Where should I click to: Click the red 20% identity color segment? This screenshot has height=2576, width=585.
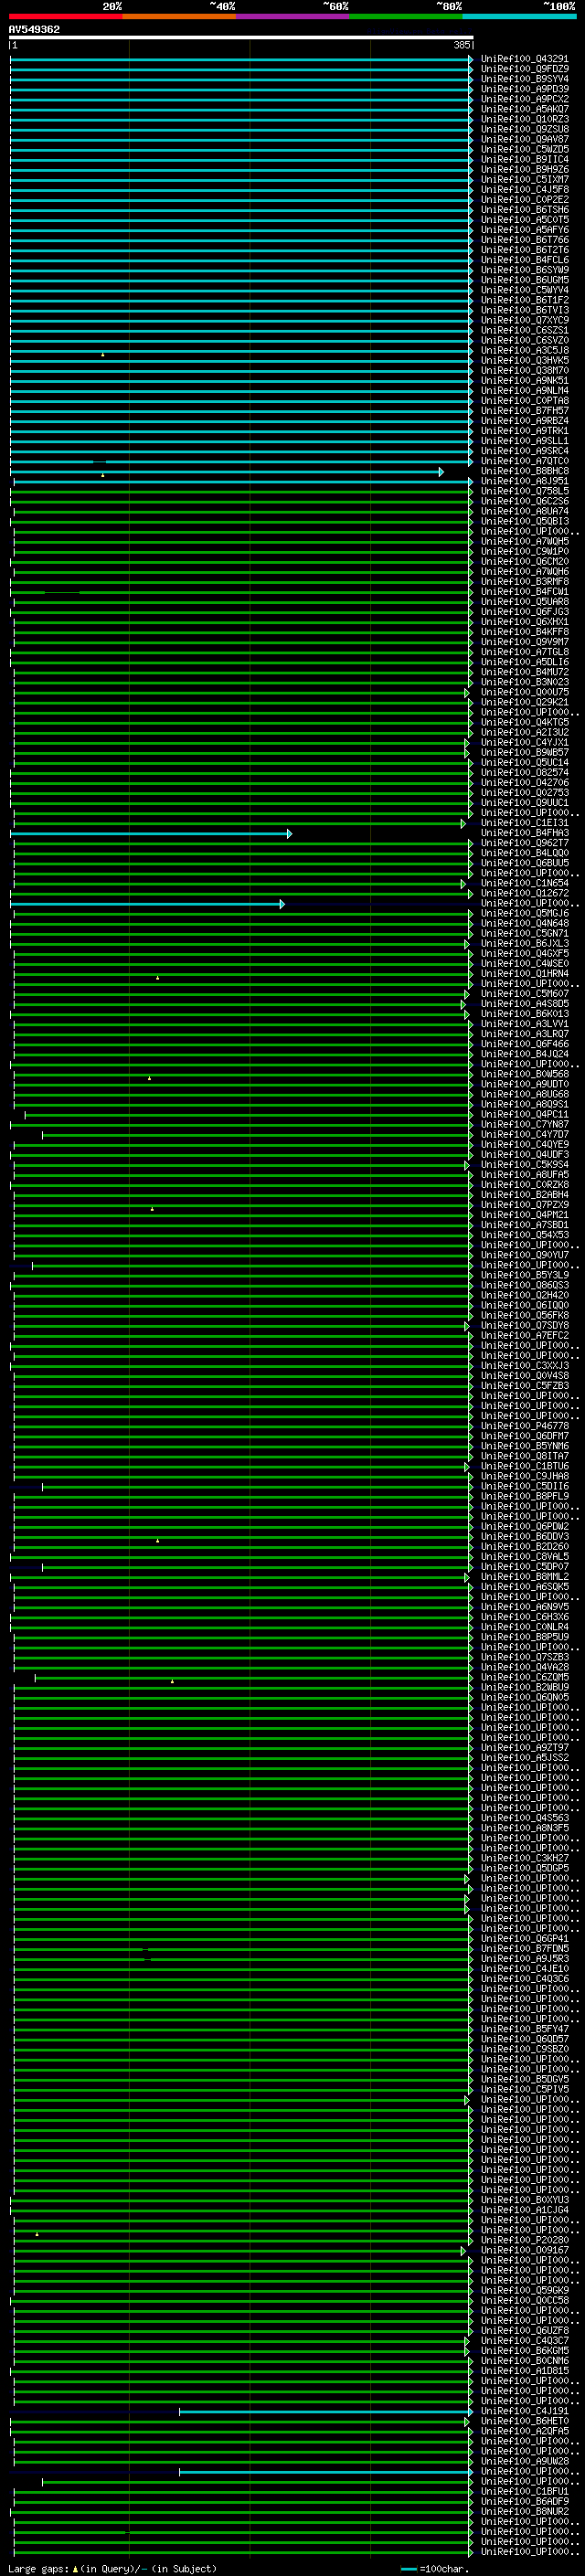click(x=66, y=16)
